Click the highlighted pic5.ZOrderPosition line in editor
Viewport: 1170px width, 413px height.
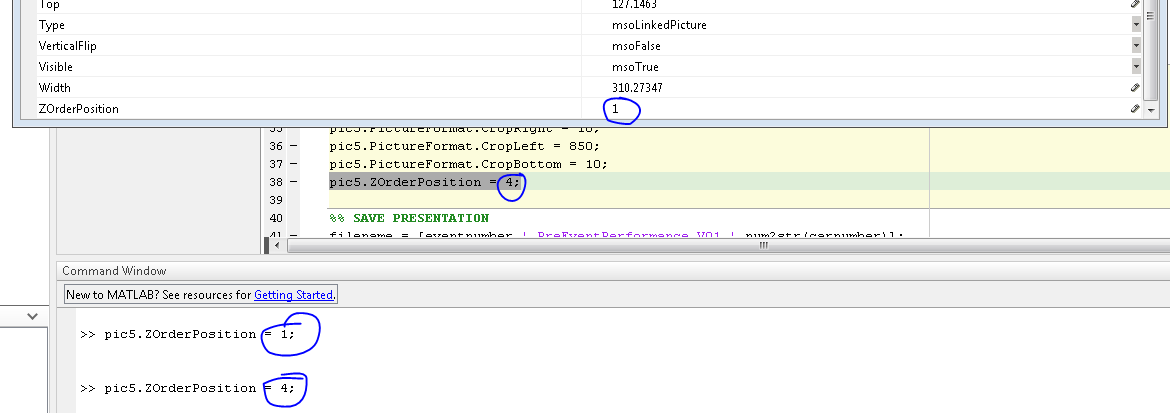[425, 182]
